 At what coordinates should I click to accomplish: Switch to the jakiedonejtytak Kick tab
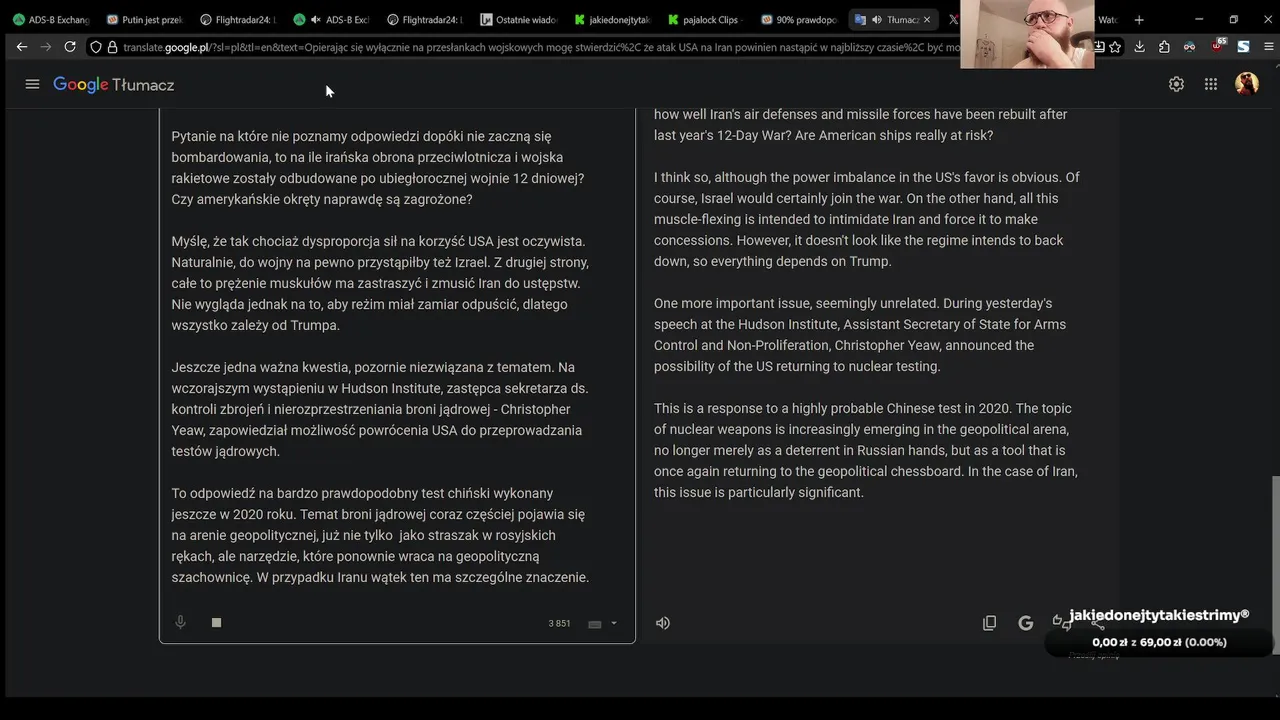coord(612,19)
